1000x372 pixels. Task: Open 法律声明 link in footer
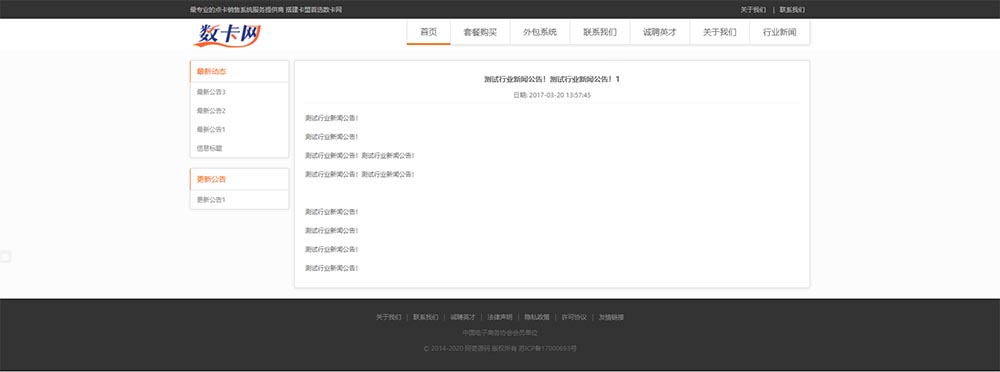[x=500, y=317]
